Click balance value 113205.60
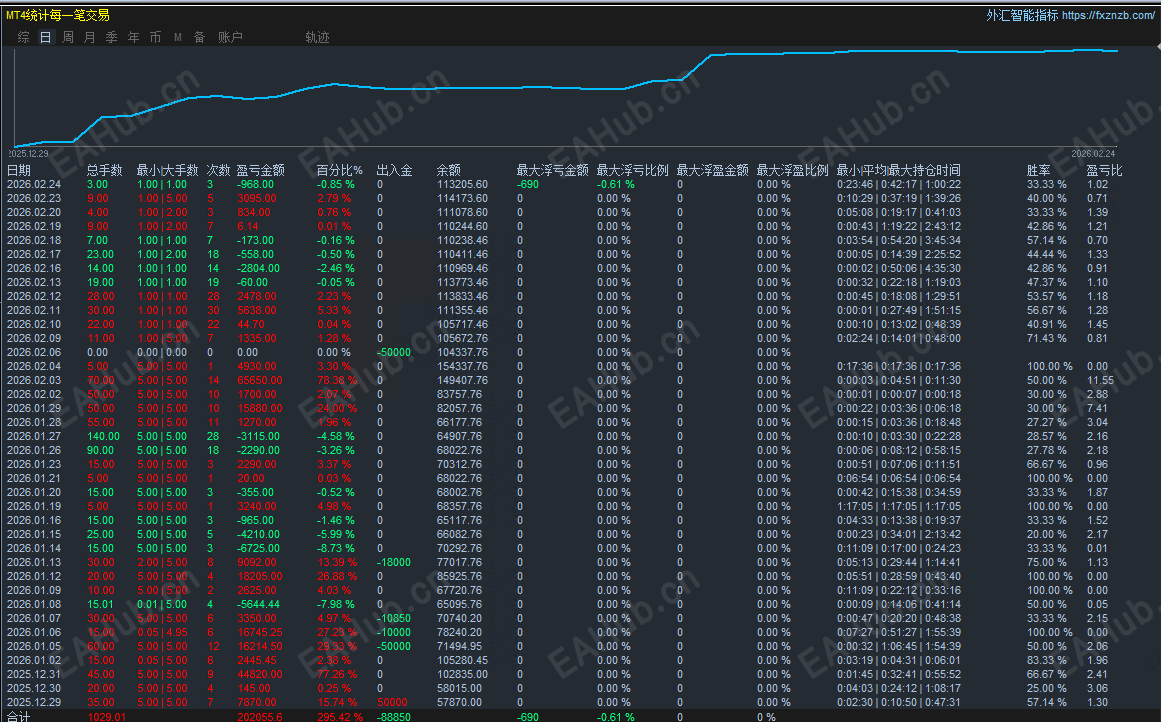Viewport: 1161px width, 722px height. click(462, 184)
